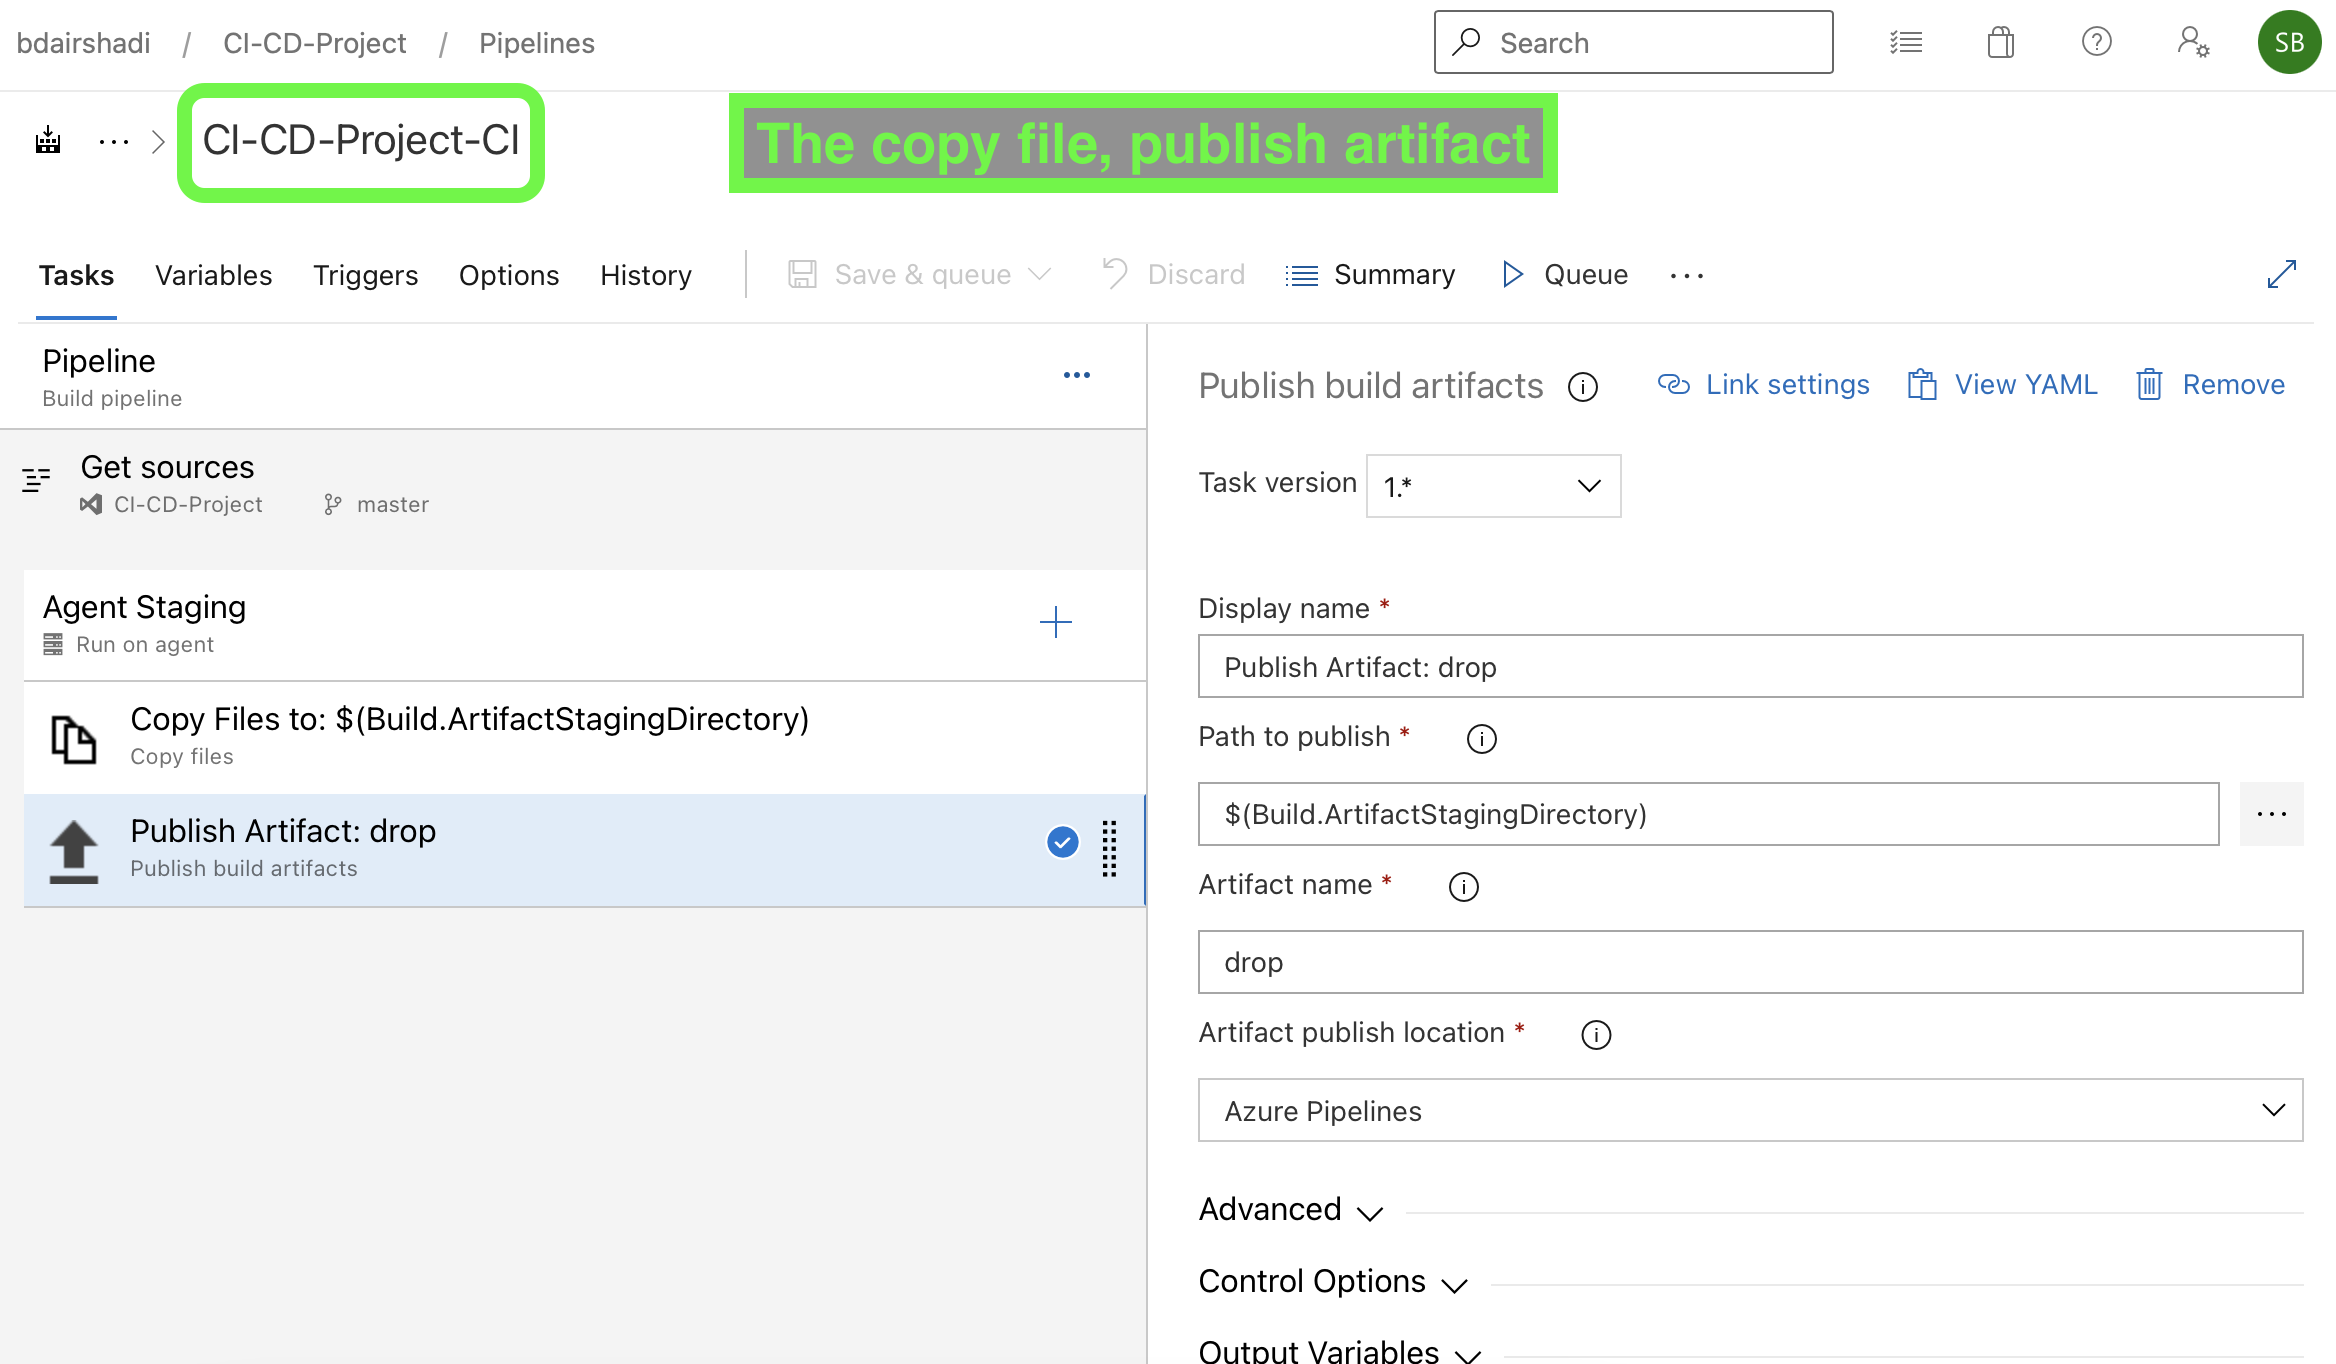Click the pipeline icon beside the breadcrumb
The height and width of the screenshot is (1364, 2336).
pos(46,140)
